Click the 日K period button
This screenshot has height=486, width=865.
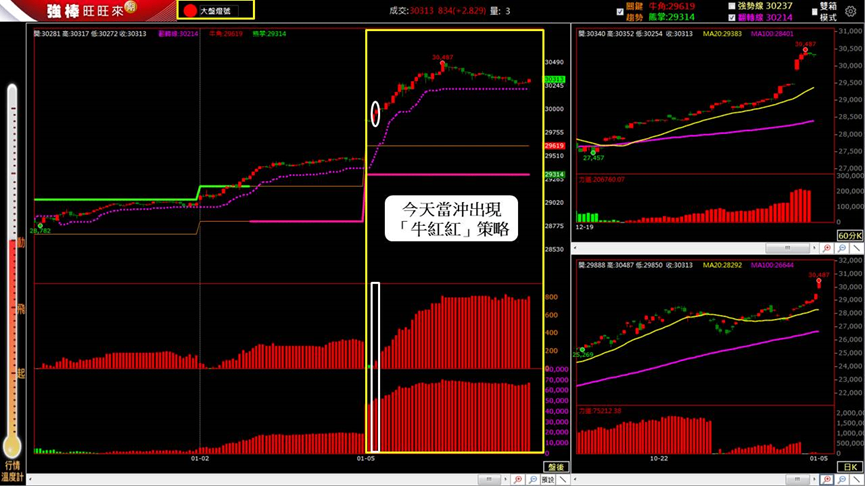850,467
